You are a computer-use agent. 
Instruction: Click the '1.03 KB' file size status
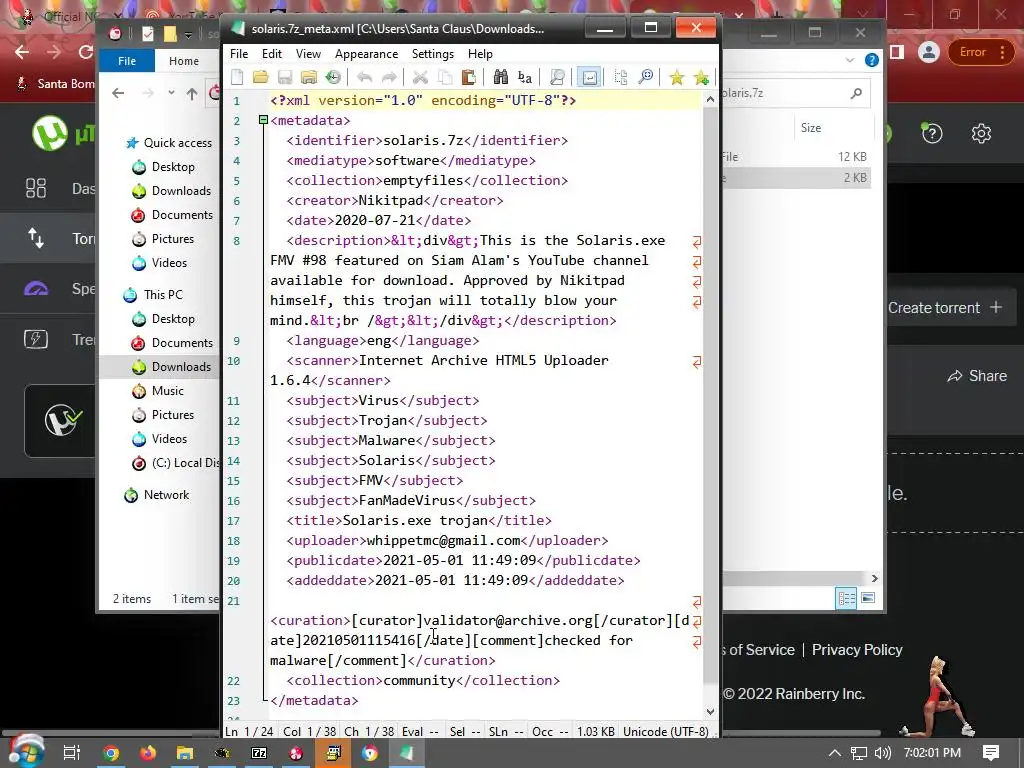(x=596, y=731)
